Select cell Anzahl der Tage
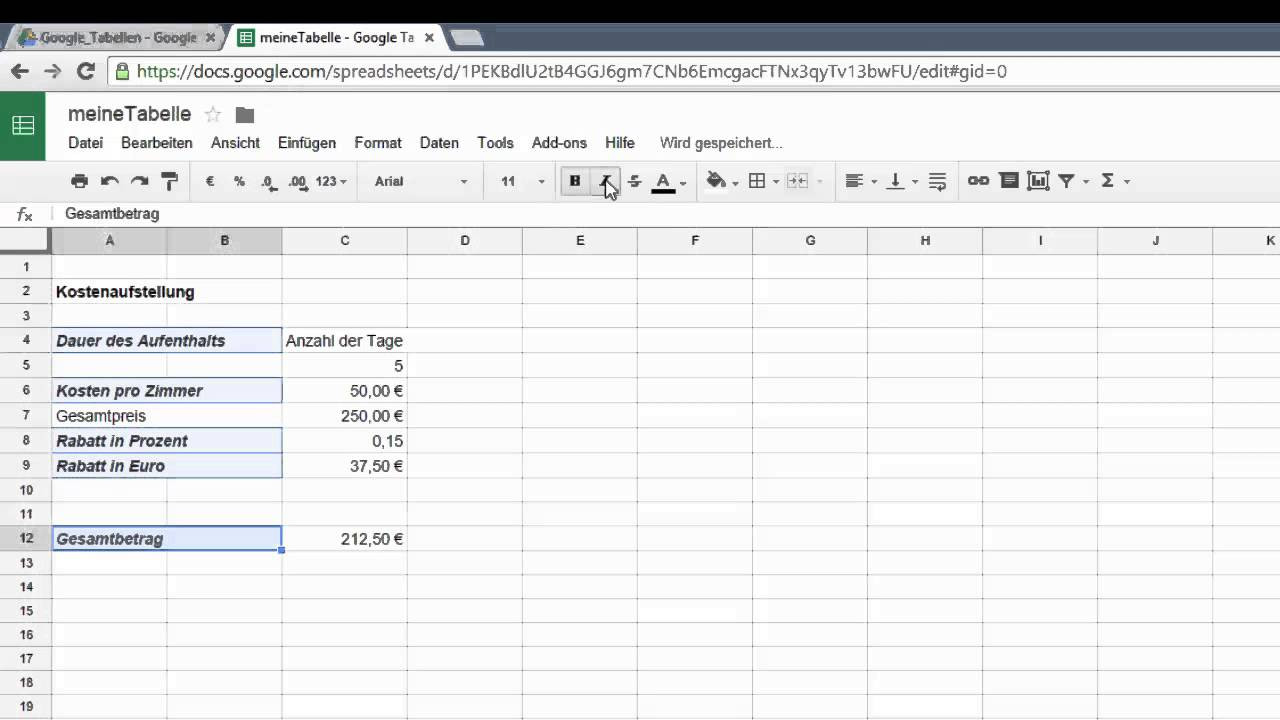The width and height of the screenshot is (1280, 720). pyautogui.click(x=345, y=340)
